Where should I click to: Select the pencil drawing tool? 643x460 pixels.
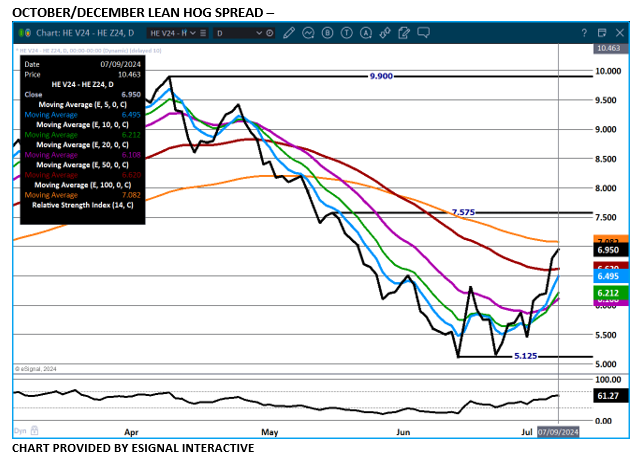tap(289, 32)
